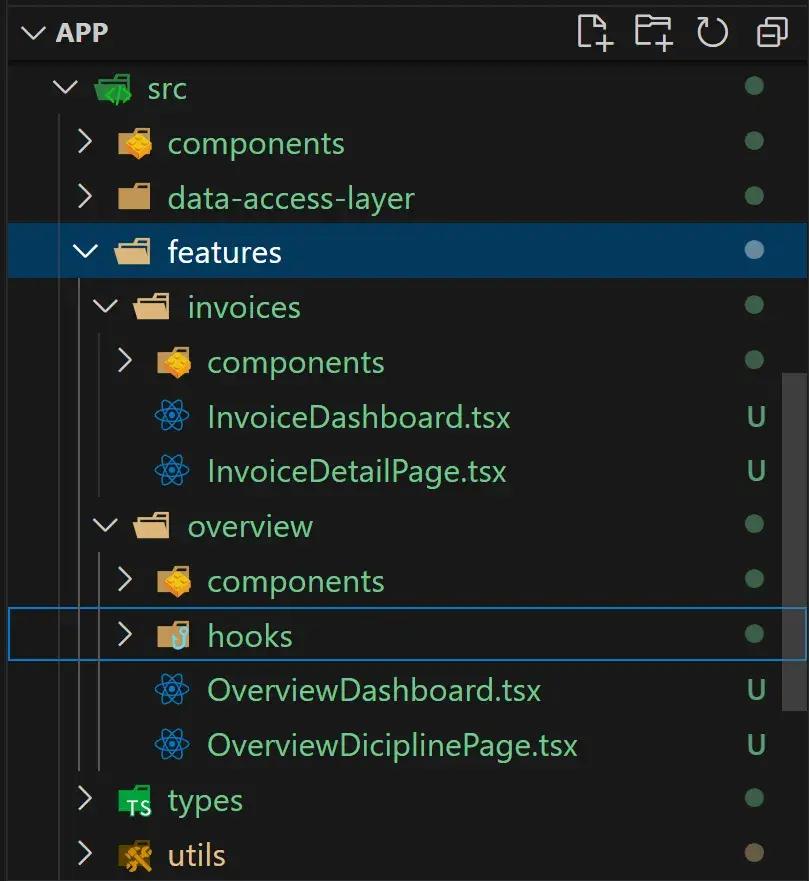Click the src folder code icon
The width and height of the screenshot is (809, 881).
point(113,89)
